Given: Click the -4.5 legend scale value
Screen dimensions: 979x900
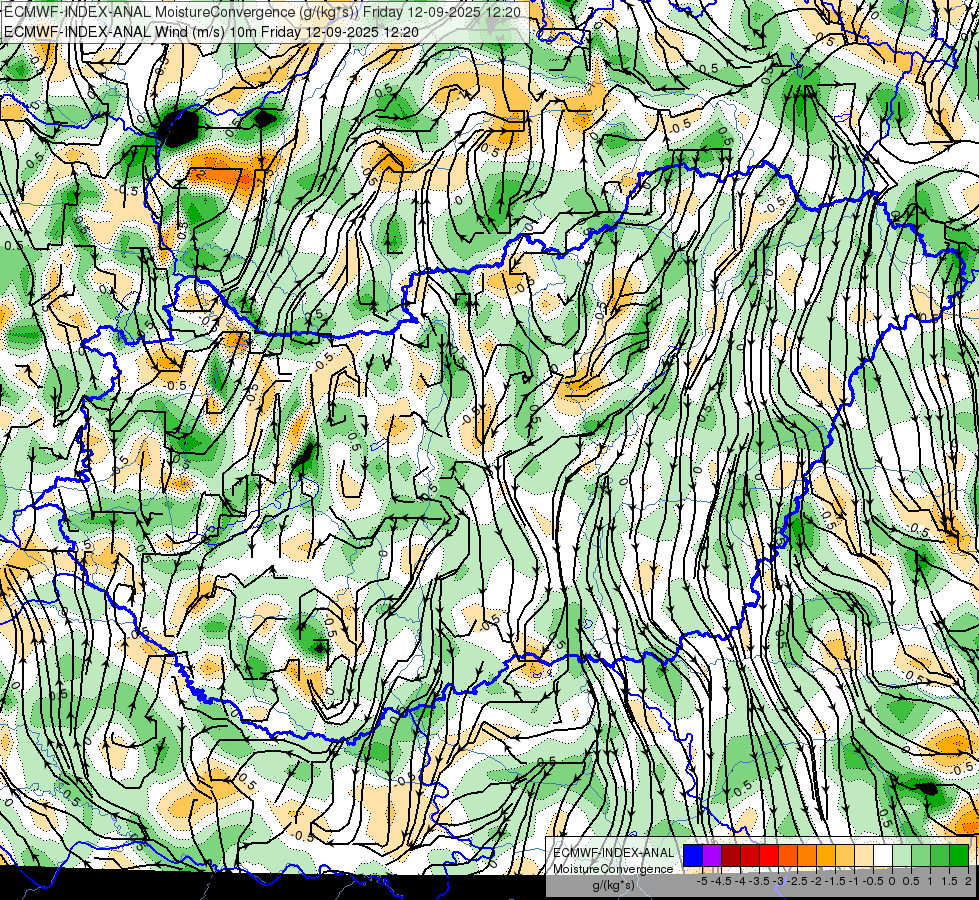Looking at the screenshot, I should (x=721, y=881).
